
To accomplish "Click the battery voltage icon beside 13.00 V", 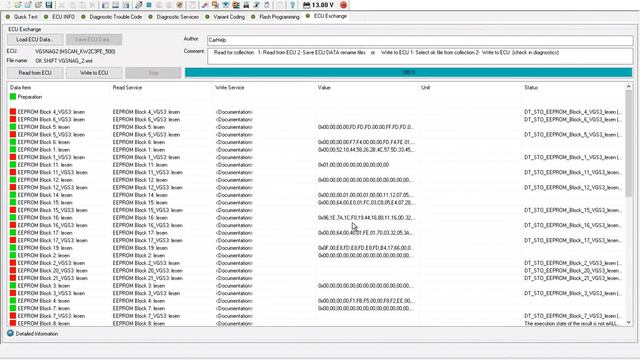I will tap(307, 5).
